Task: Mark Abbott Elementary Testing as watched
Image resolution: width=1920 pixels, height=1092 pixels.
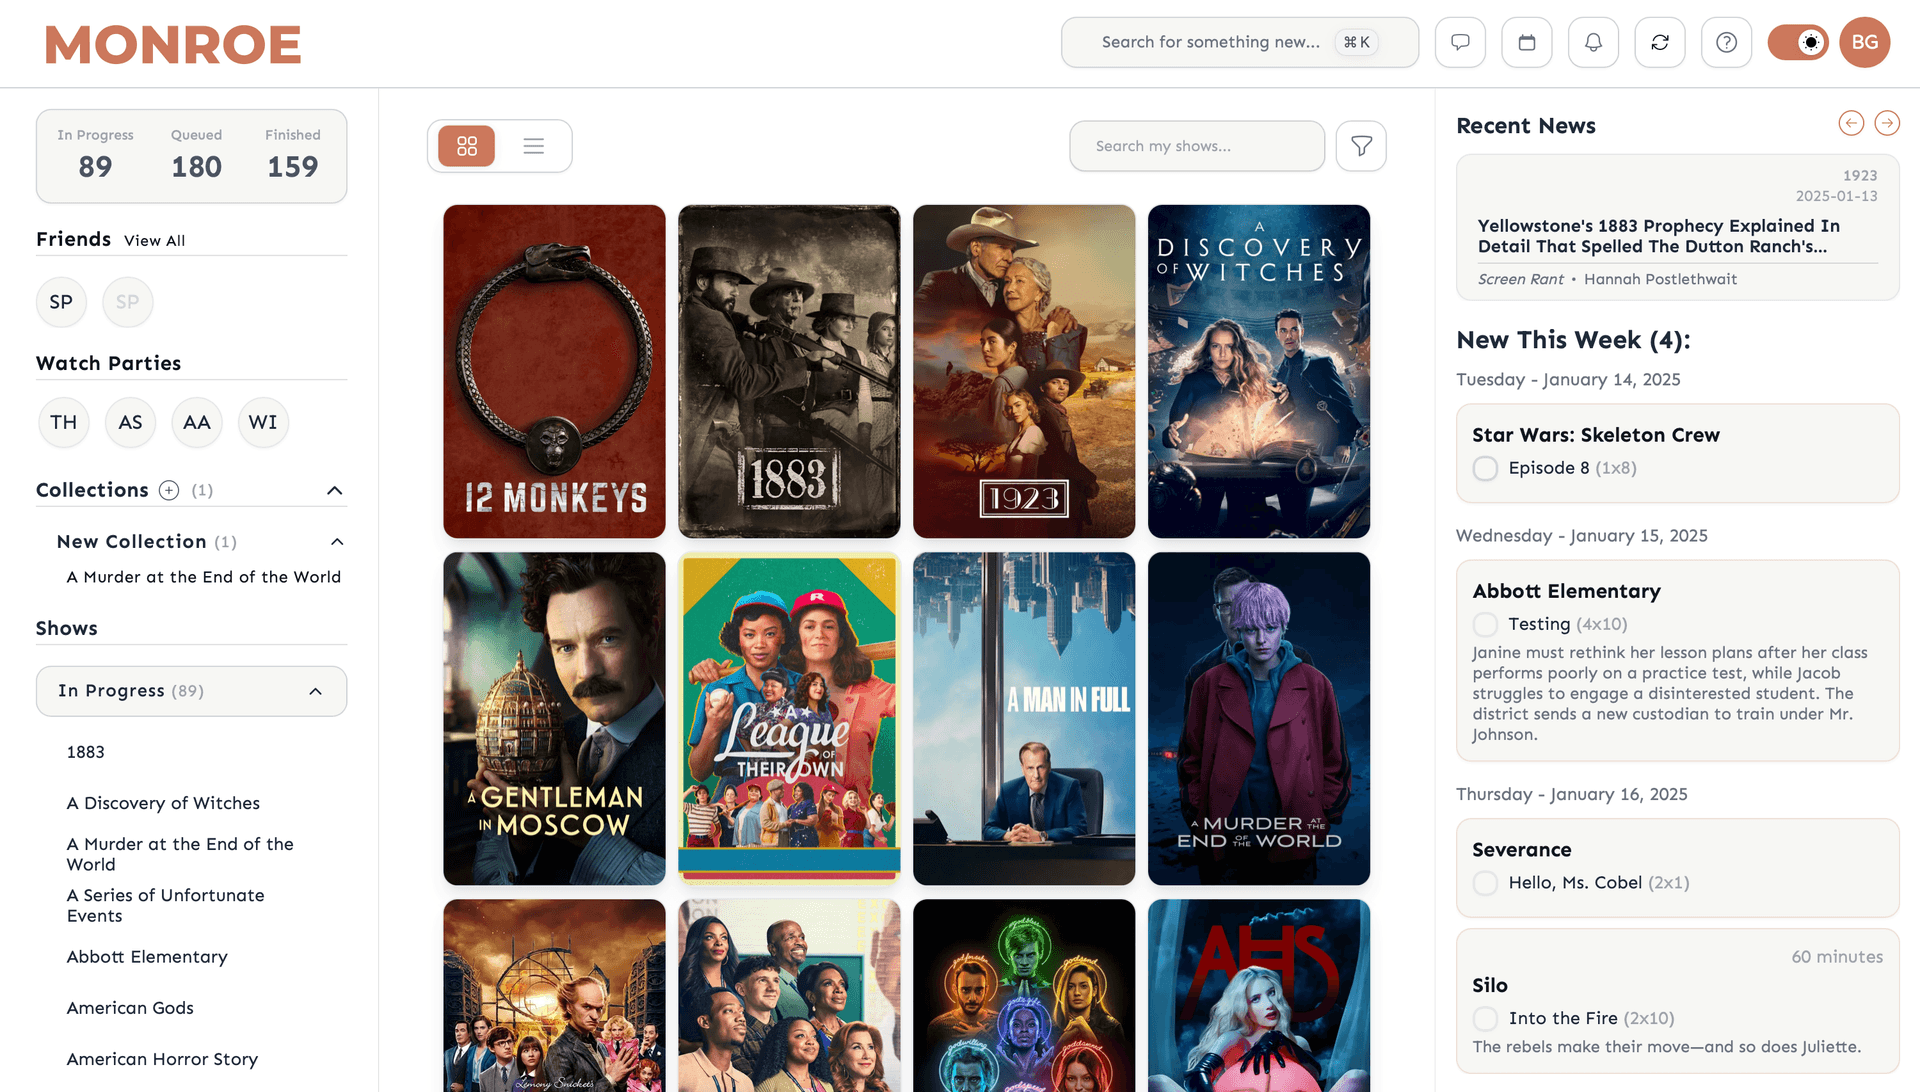Action: 1485,624
